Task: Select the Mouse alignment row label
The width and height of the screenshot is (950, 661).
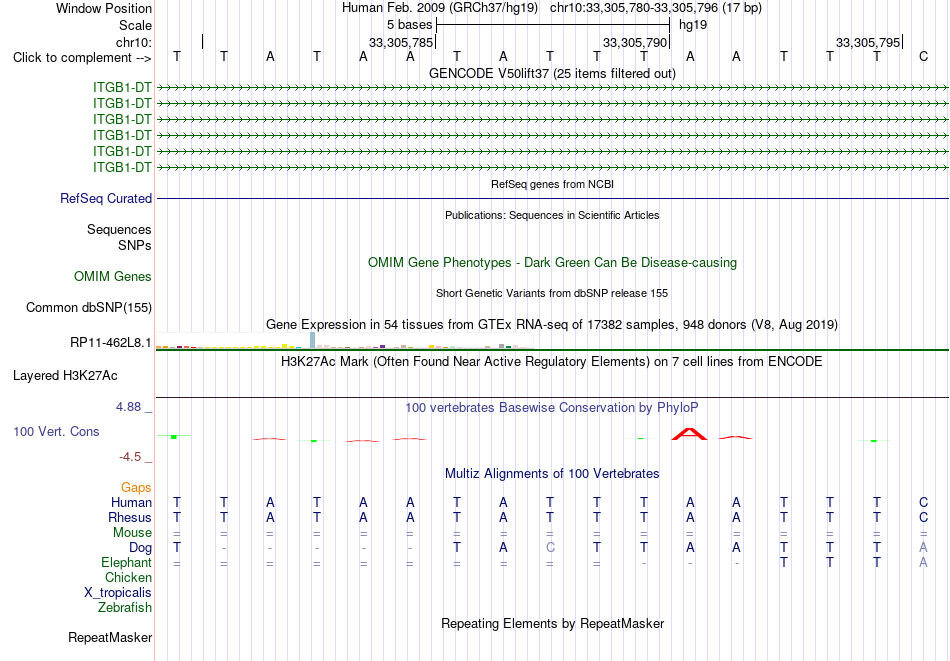Action: pos(133,533)
